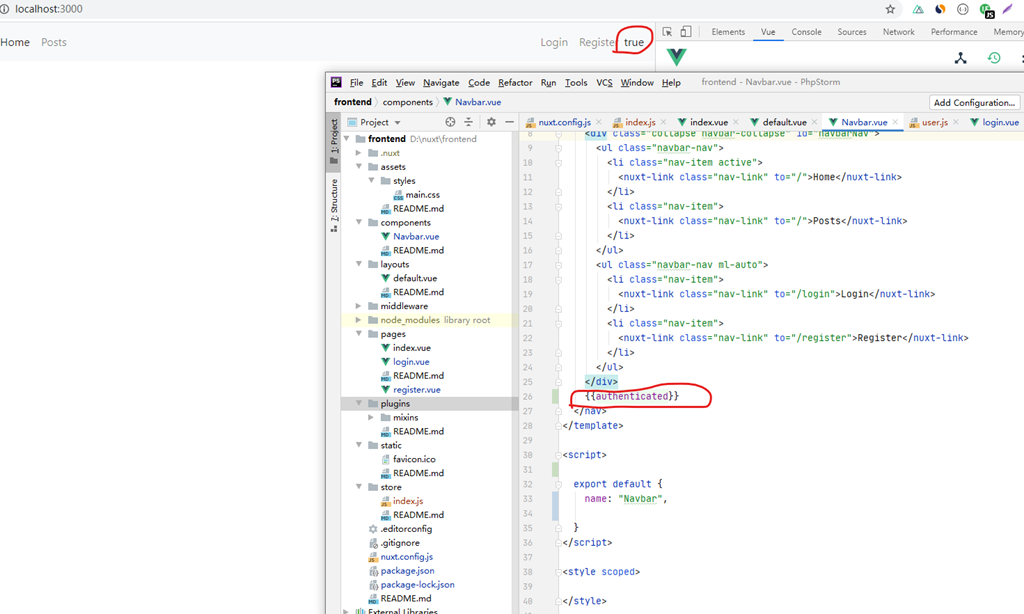Viewport: 1024px width, 614px height.
Task: Collapse the frontend root folder
Action: pos(347,139)
